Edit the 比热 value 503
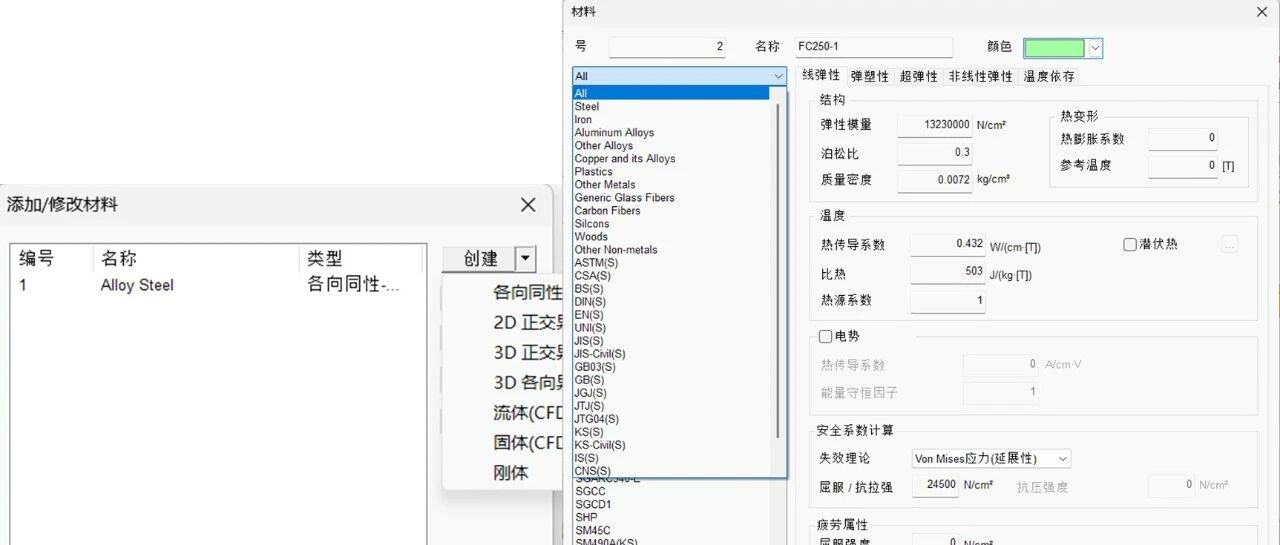This screenshot has width=1280, height=545. 948,273
